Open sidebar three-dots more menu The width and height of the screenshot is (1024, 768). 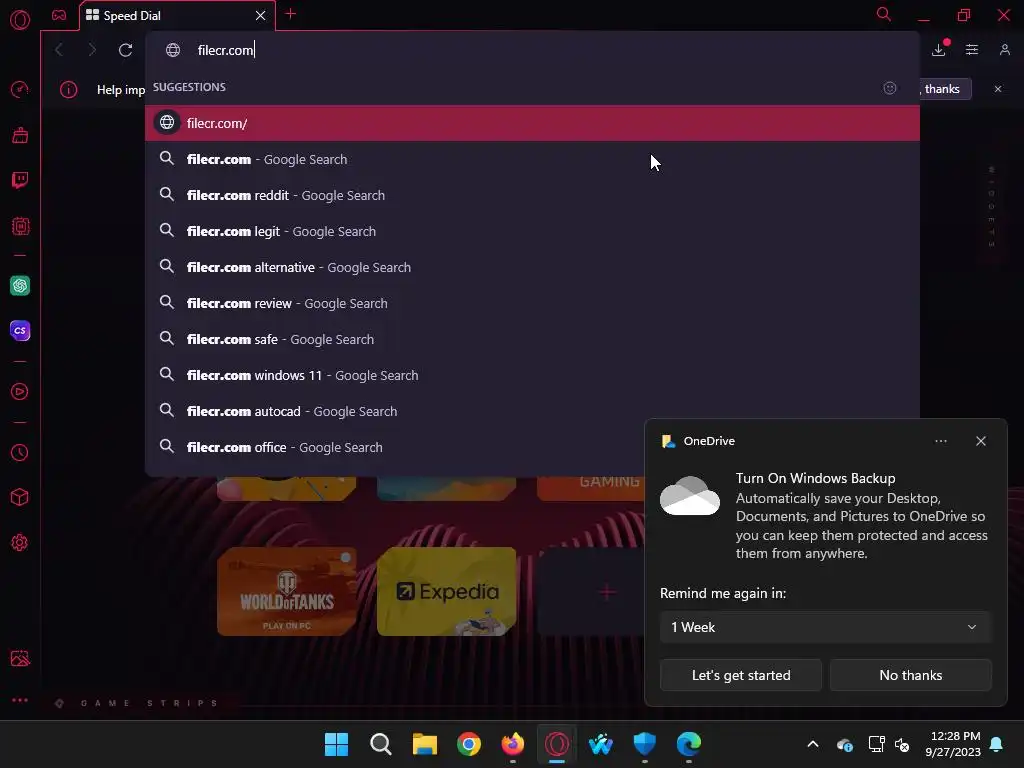(x=20, y=700)
